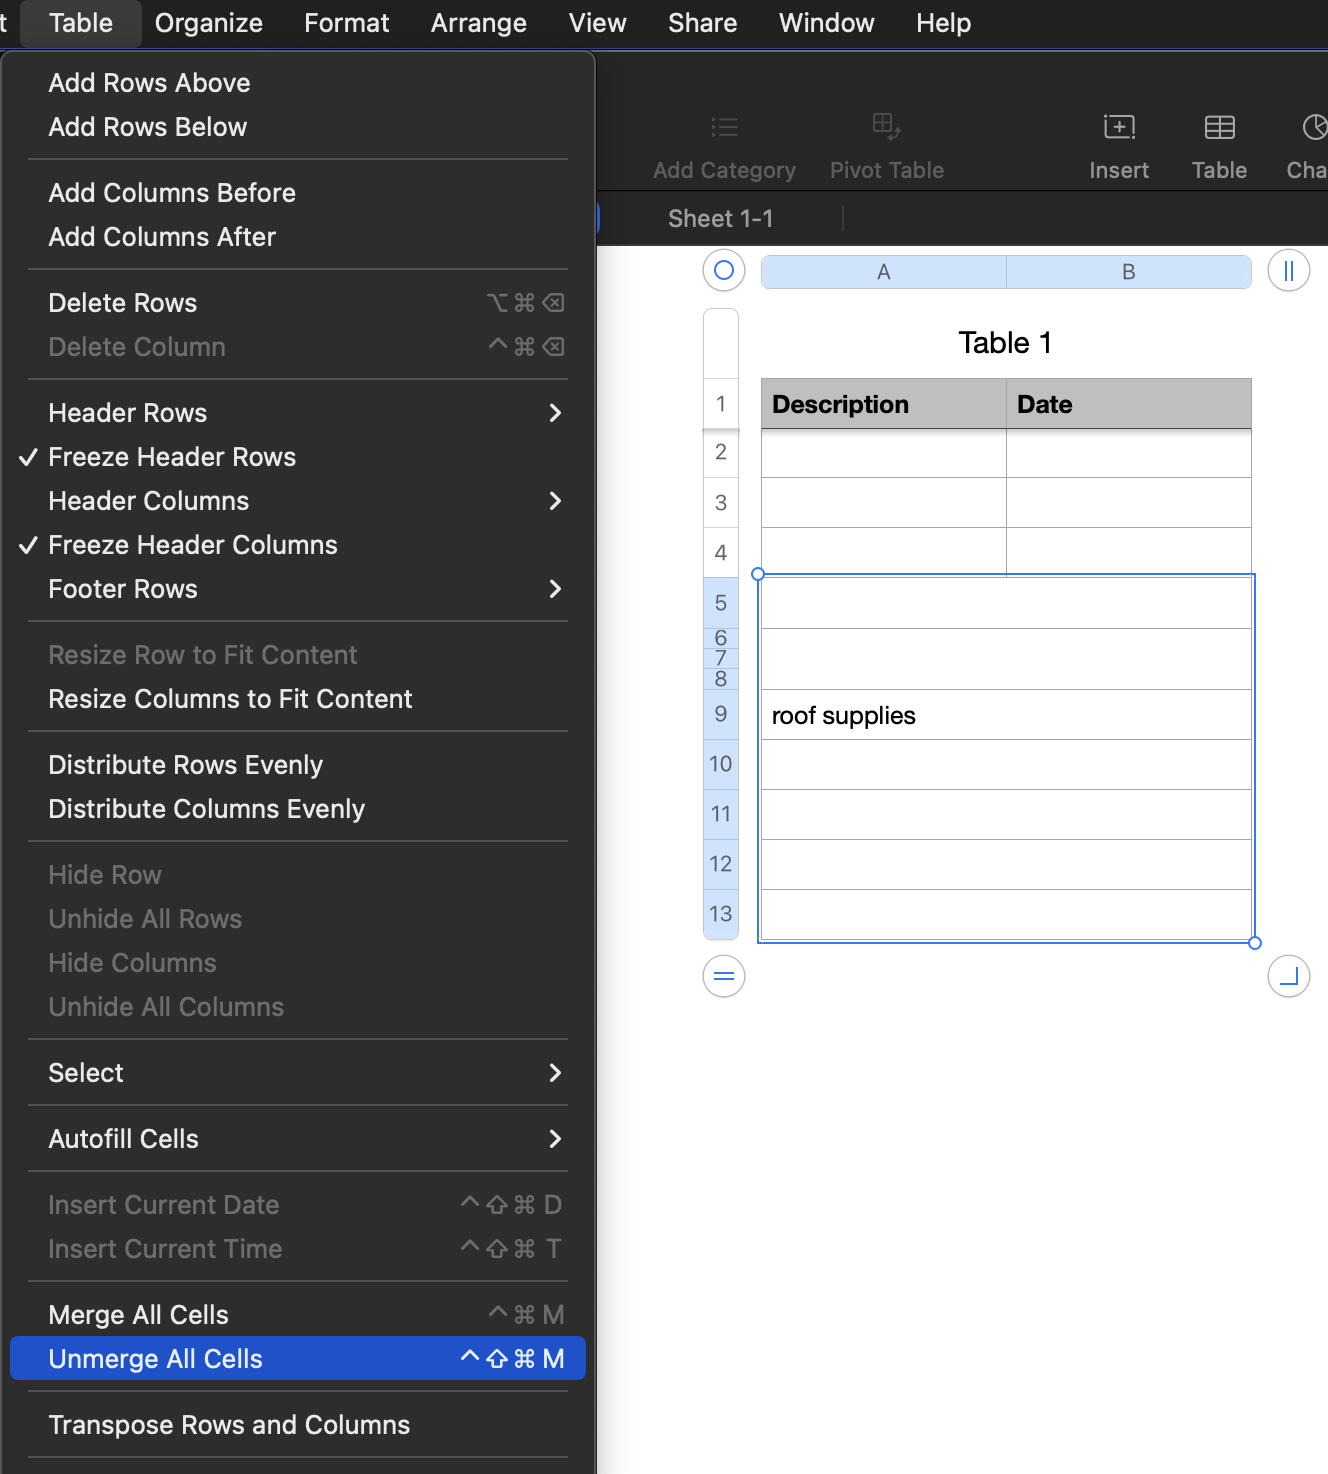Click the Table toolbar icon
Screen dimensions: 1328x1474
[1219, 127]
